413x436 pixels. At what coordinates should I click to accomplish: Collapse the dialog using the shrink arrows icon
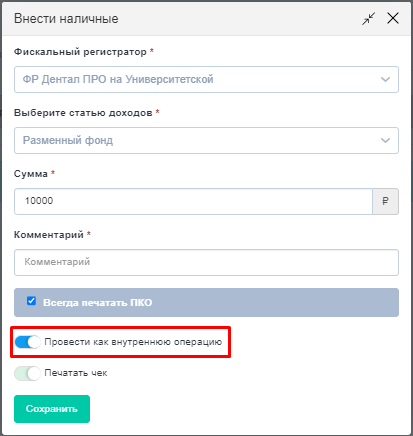point(369,19)
